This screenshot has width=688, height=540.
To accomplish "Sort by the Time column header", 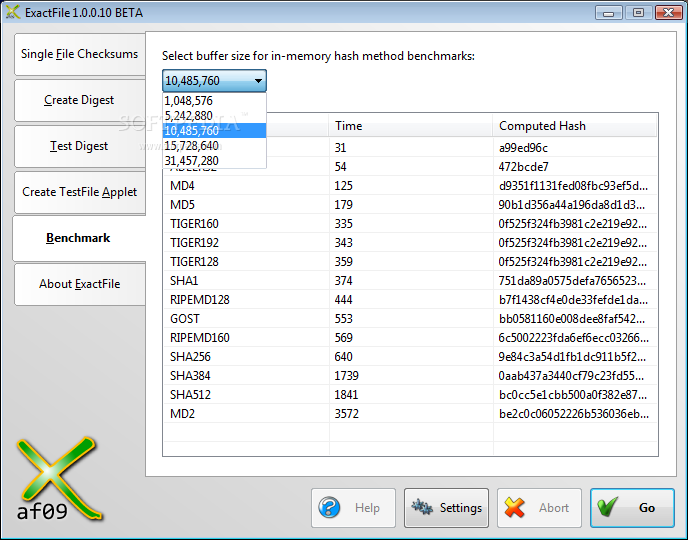I will tap(410, 126).
